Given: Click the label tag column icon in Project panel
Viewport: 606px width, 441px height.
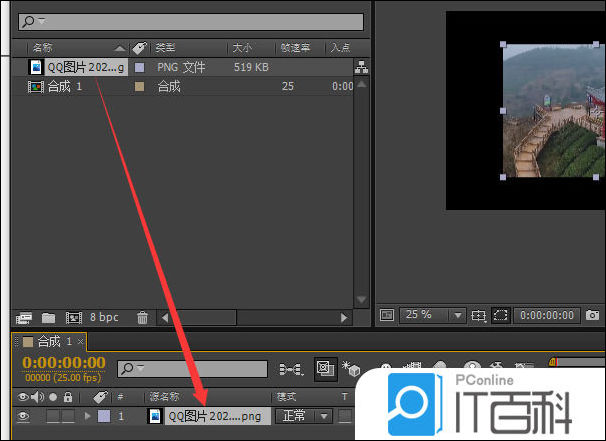Looking at the screenshot, I should click(x=139, y=48).
